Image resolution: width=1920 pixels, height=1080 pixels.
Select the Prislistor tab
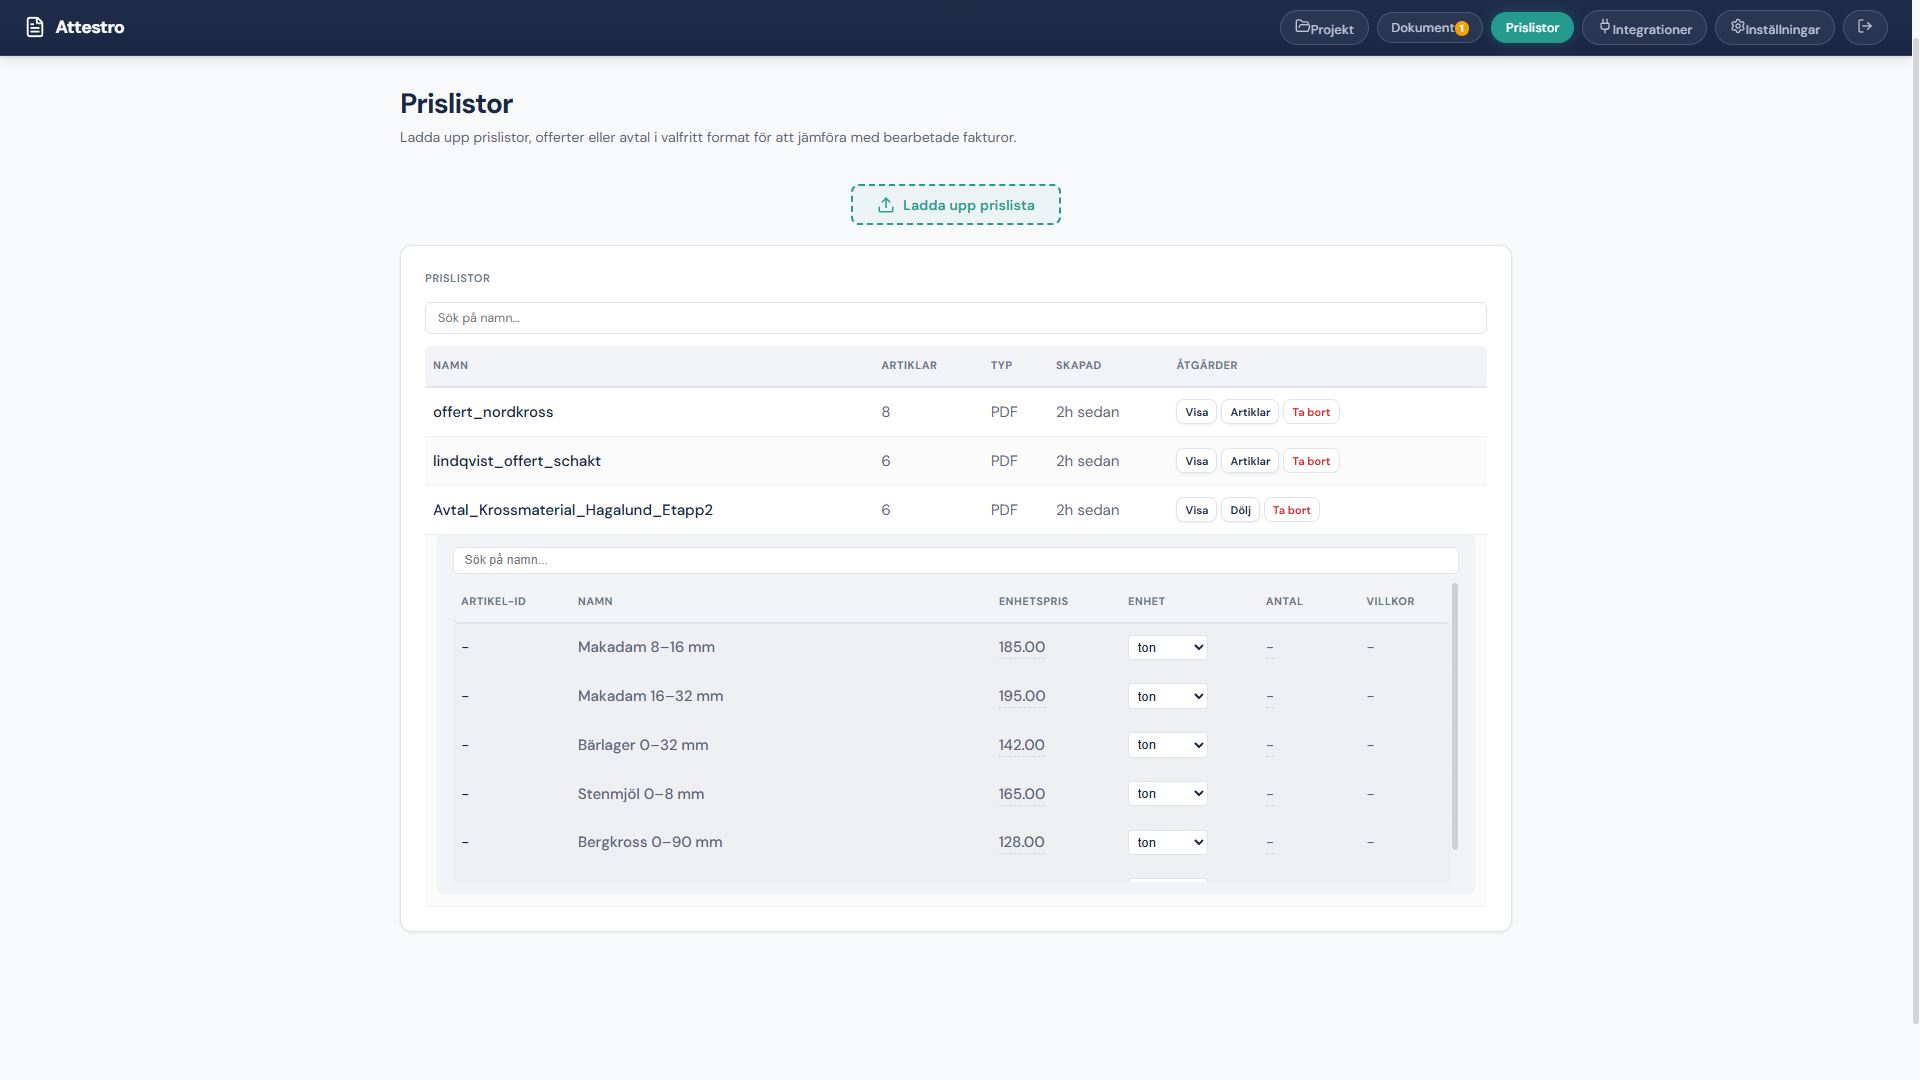[x=1531, y=28]
